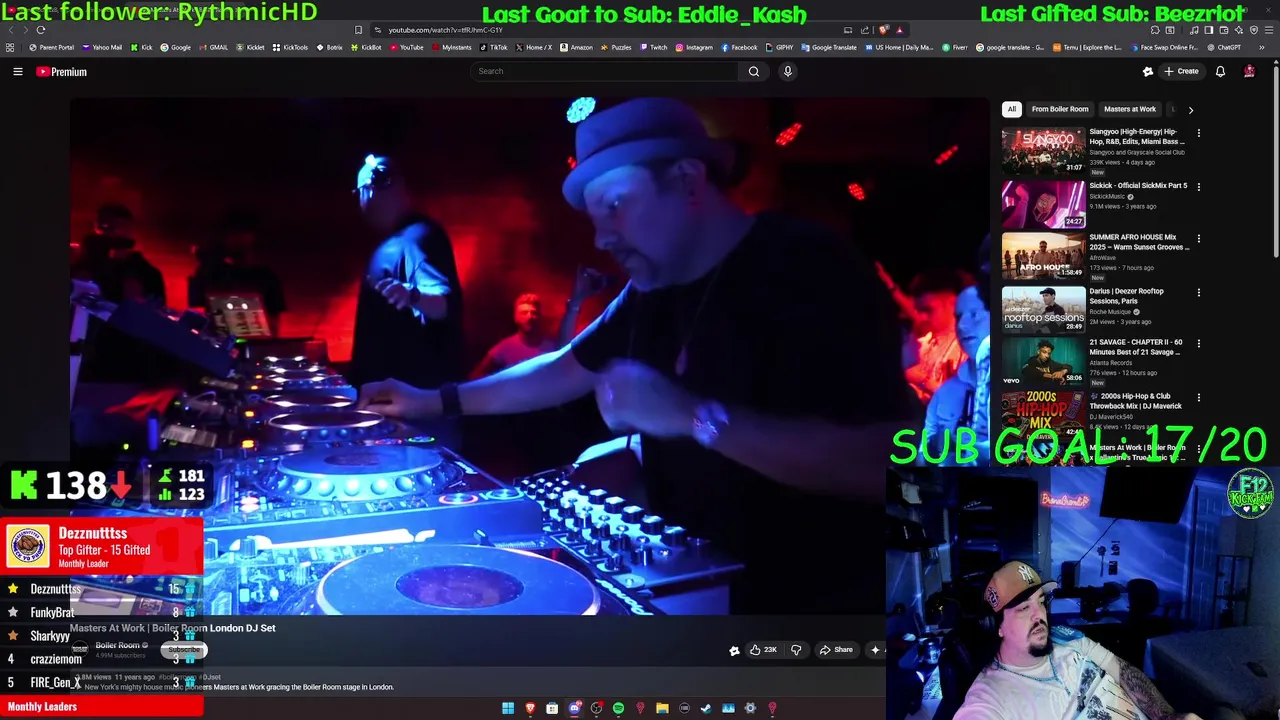Open the Darius rooftop sessions thumbnail
Viewport: 1280px width, 720px height.
(1043, 310)
